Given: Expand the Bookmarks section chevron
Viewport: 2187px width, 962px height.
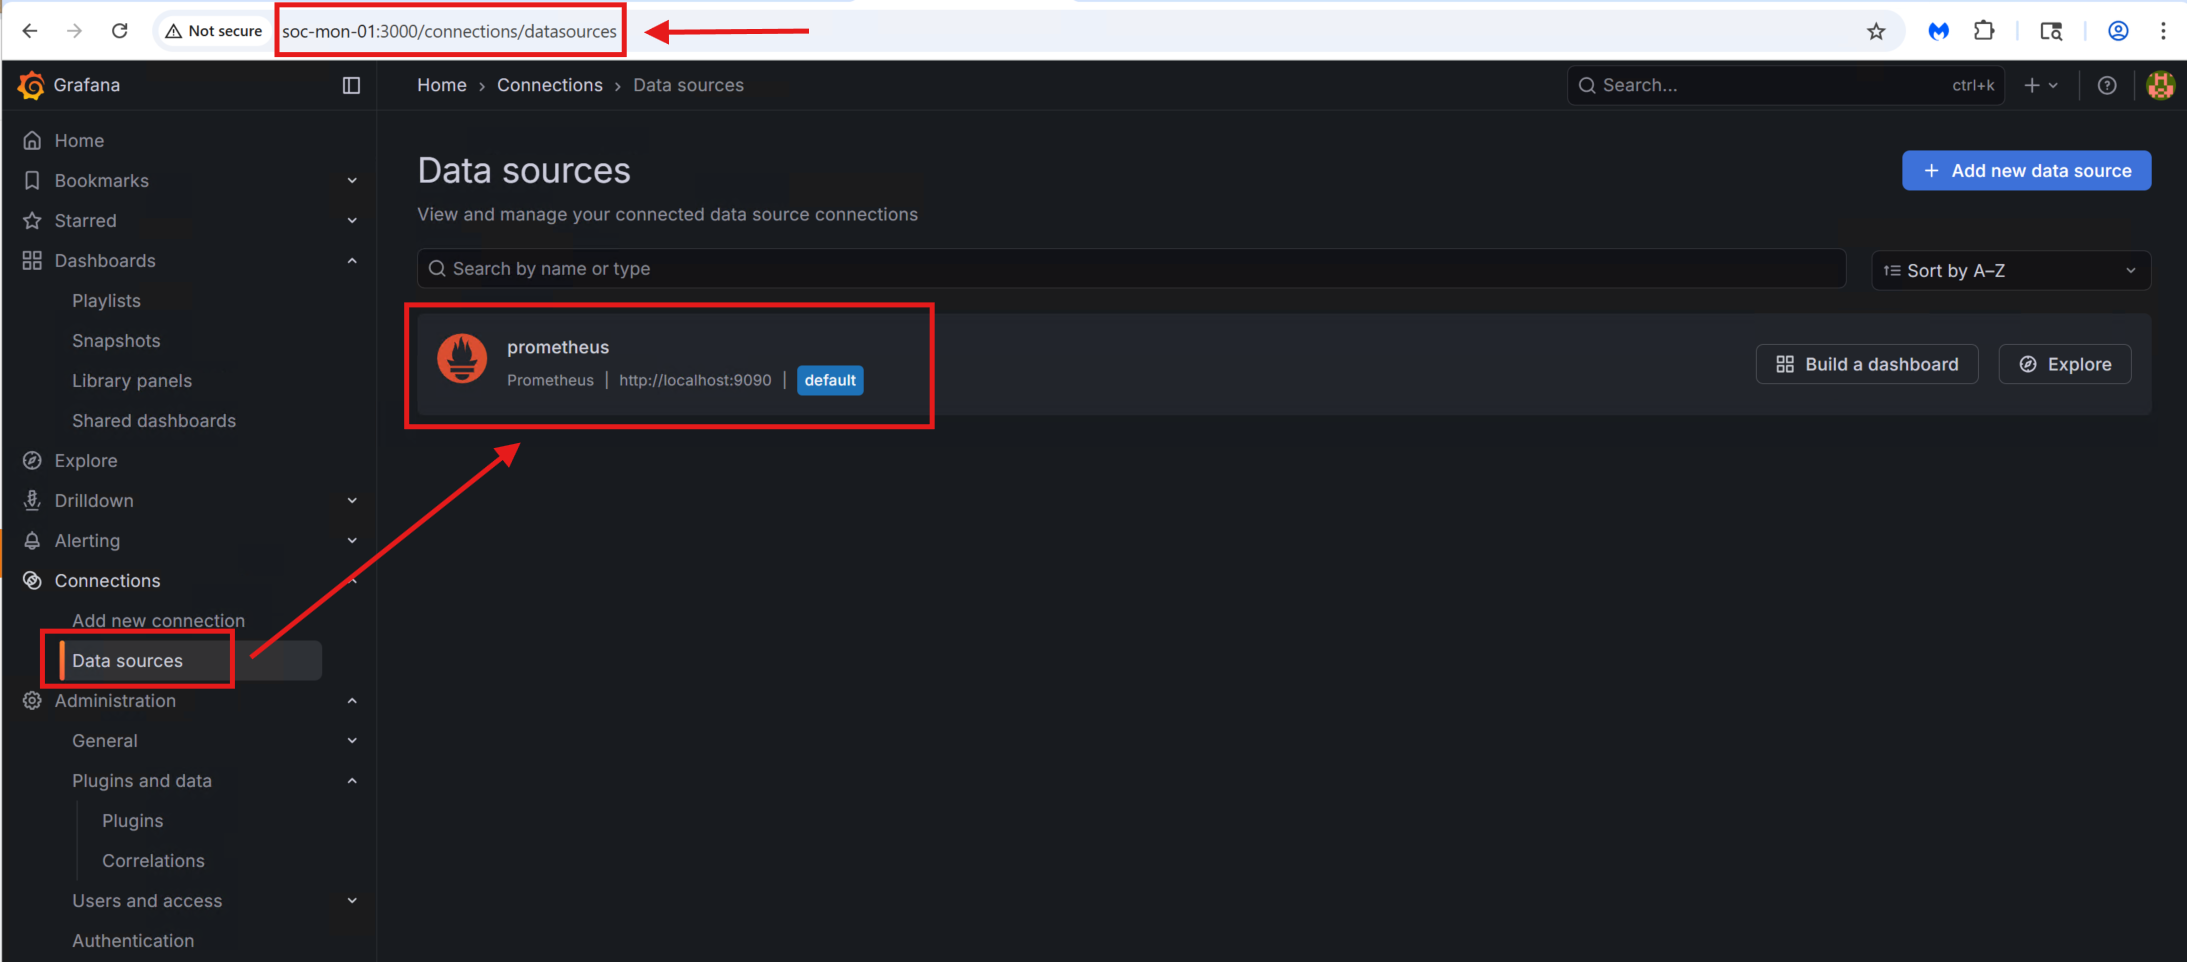Looking at the screenshot, I should click(352, 181).
